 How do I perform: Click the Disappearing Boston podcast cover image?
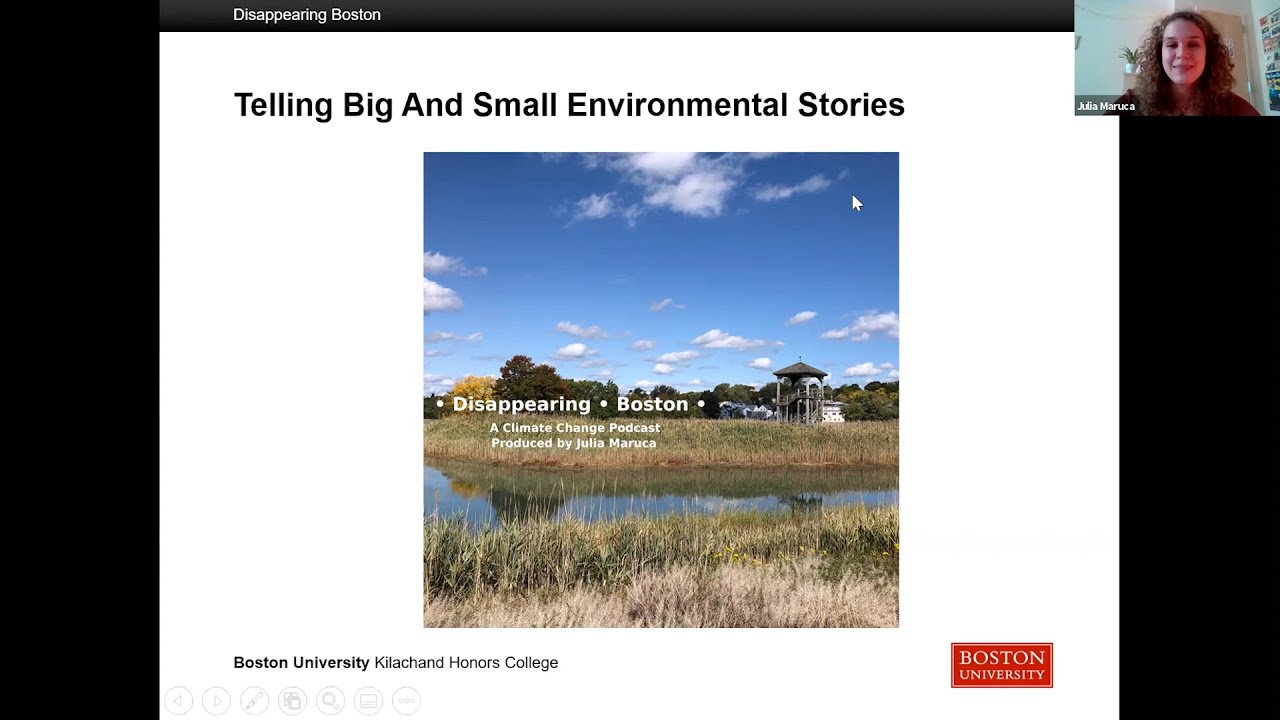(x=661, y=390)
